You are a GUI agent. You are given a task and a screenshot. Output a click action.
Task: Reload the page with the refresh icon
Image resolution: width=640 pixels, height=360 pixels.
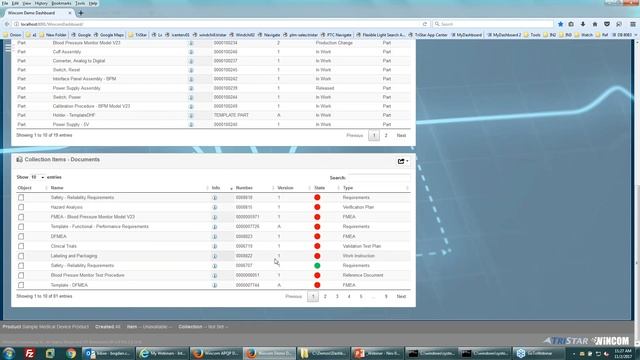click(424, 24)
